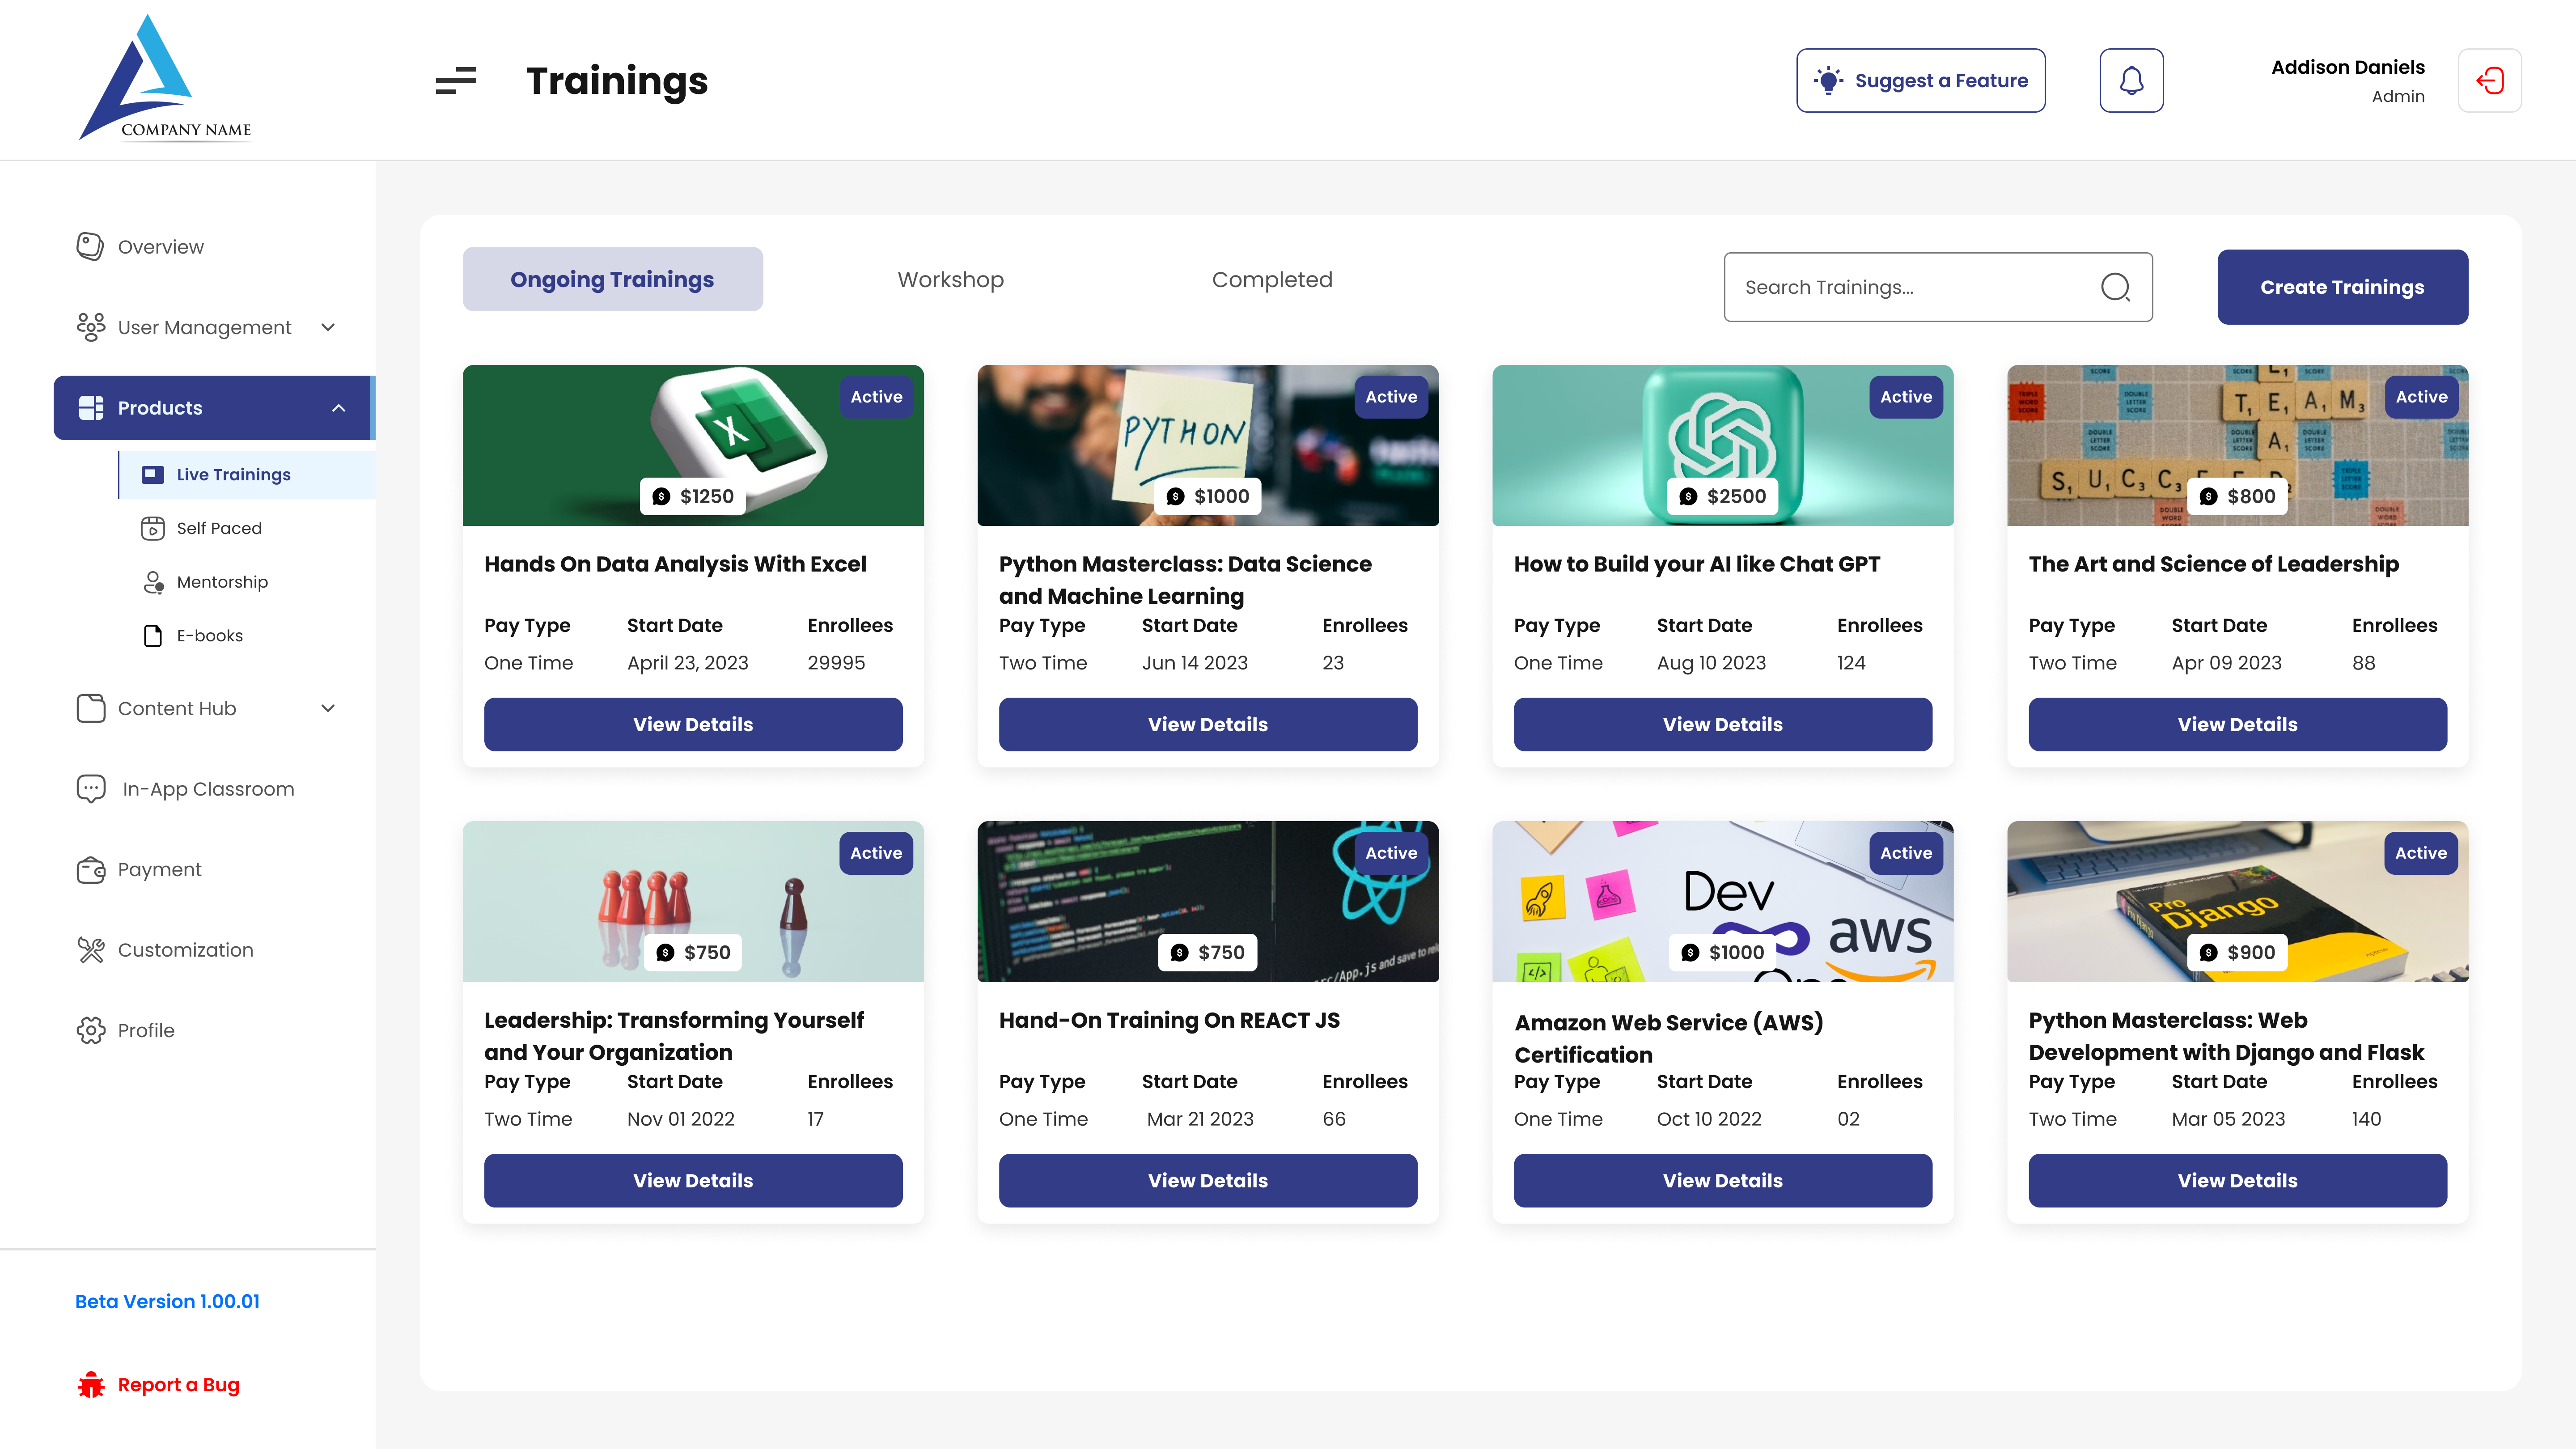
Task: Click the Search Trainings input field
Action: [1910, 287]
